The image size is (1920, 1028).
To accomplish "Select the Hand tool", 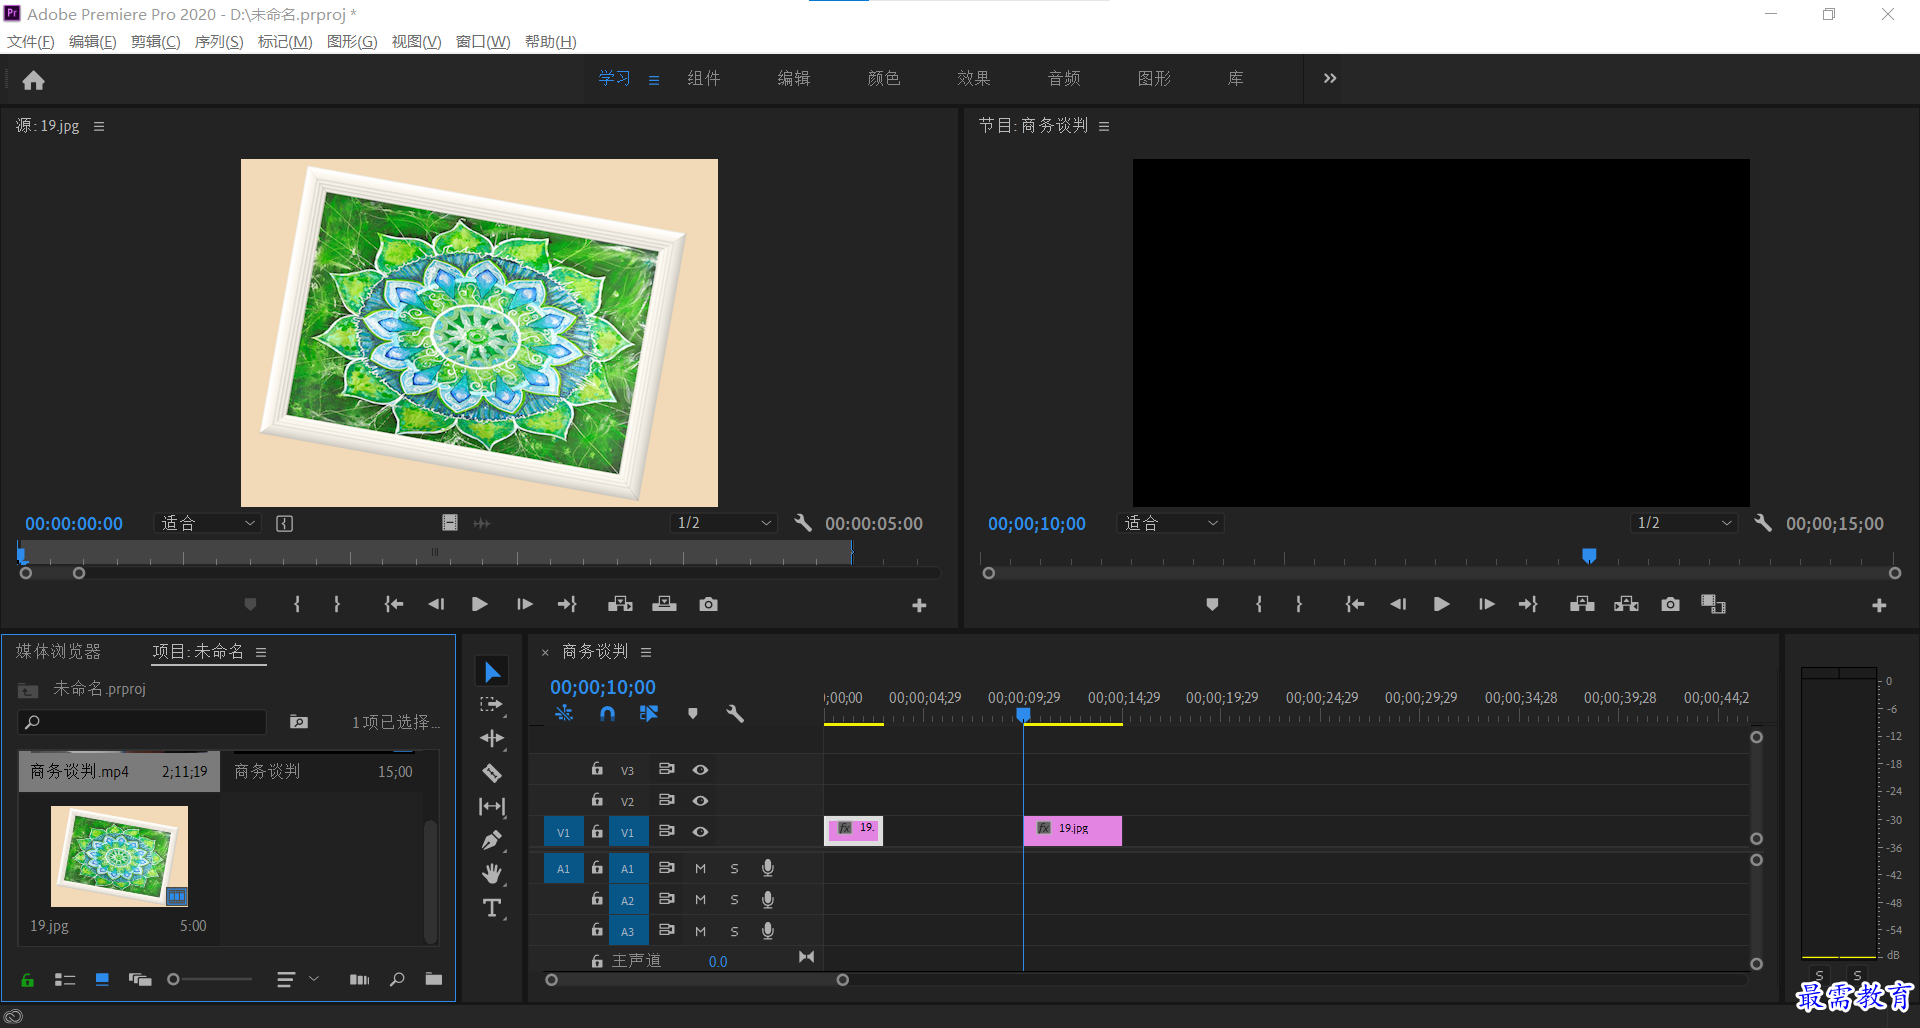I will (x=492, y=874).
